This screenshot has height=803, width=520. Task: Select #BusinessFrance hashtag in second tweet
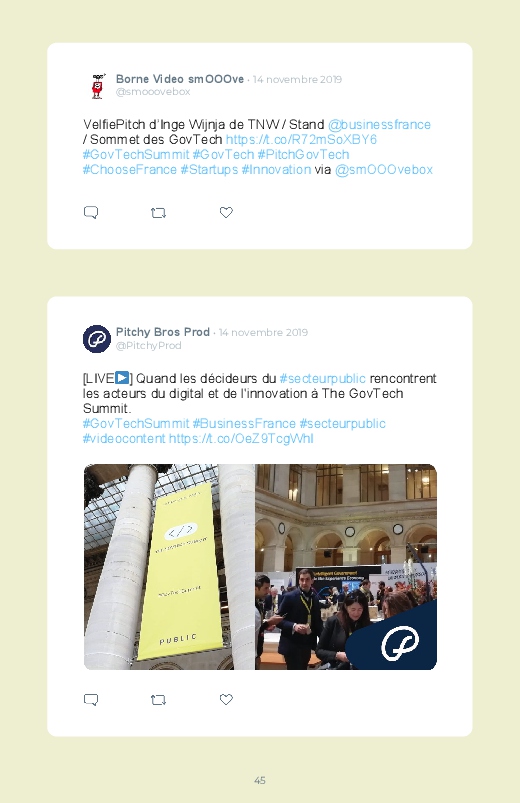point(244,424)
